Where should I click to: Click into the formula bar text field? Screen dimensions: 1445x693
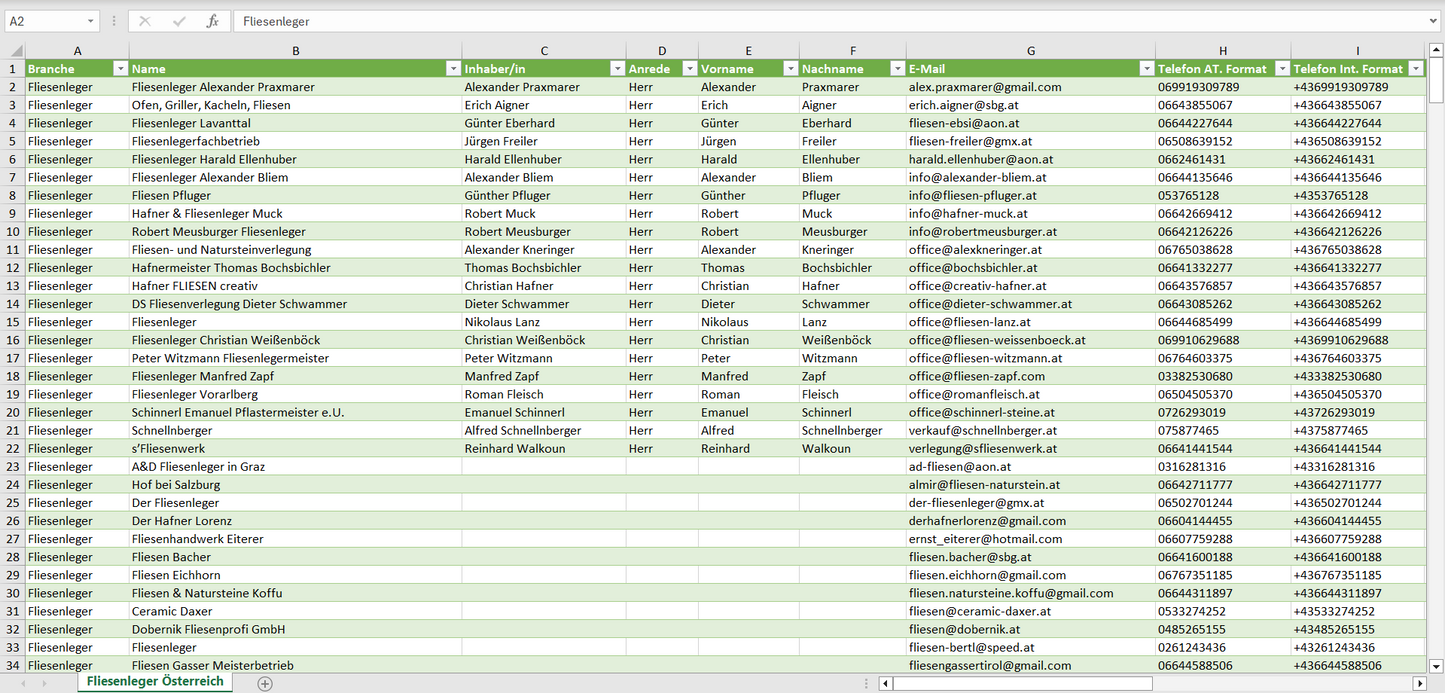tap(800, 21)
